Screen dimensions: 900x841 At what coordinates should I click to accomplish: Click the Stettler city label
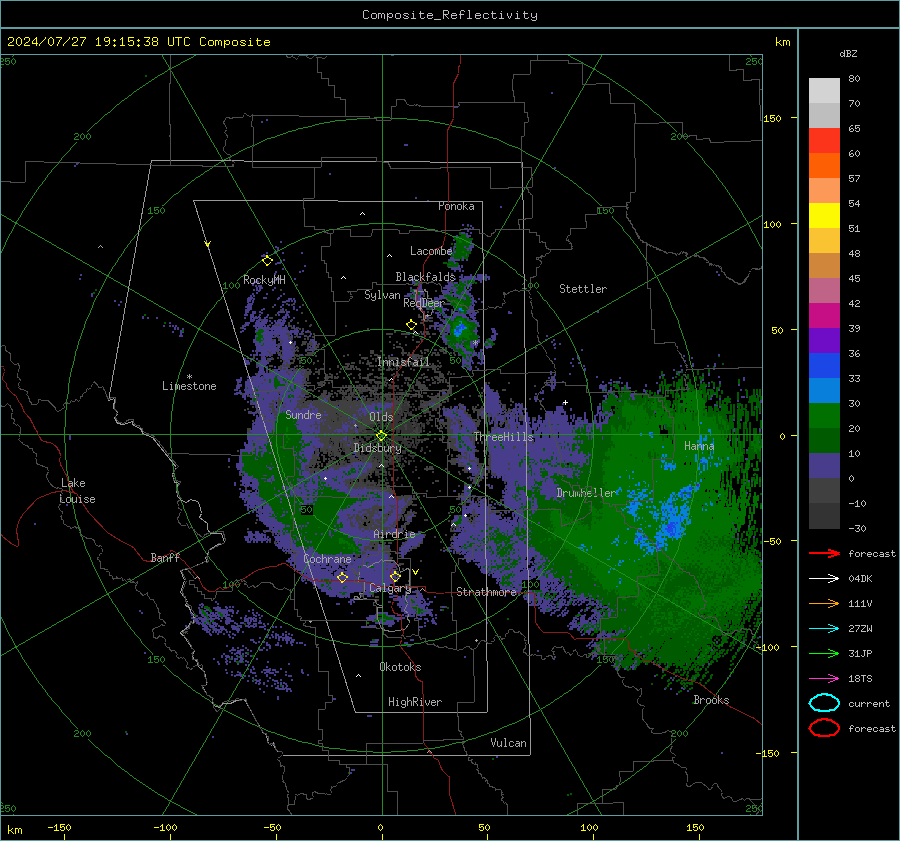(583, 289)
